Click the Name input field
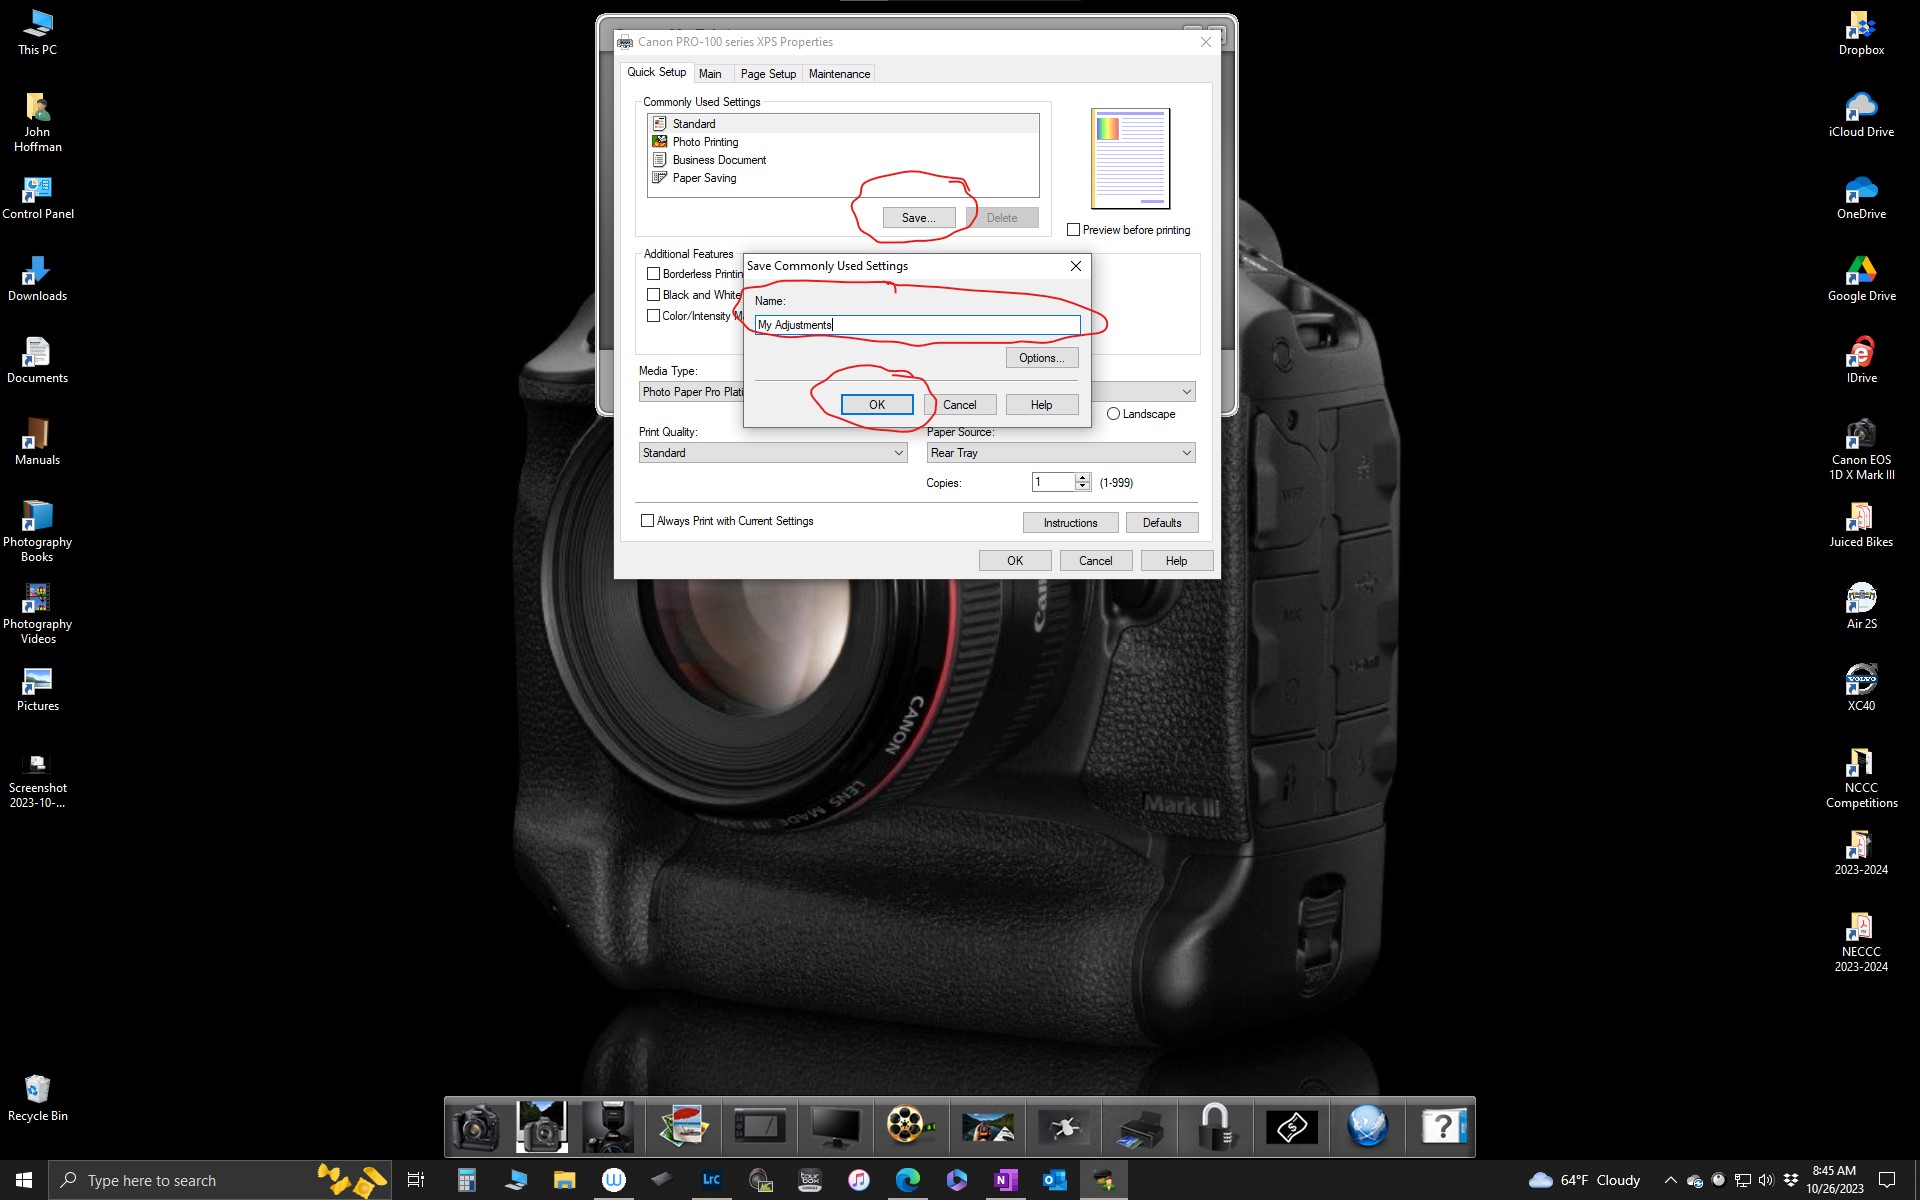 (917, 325)
